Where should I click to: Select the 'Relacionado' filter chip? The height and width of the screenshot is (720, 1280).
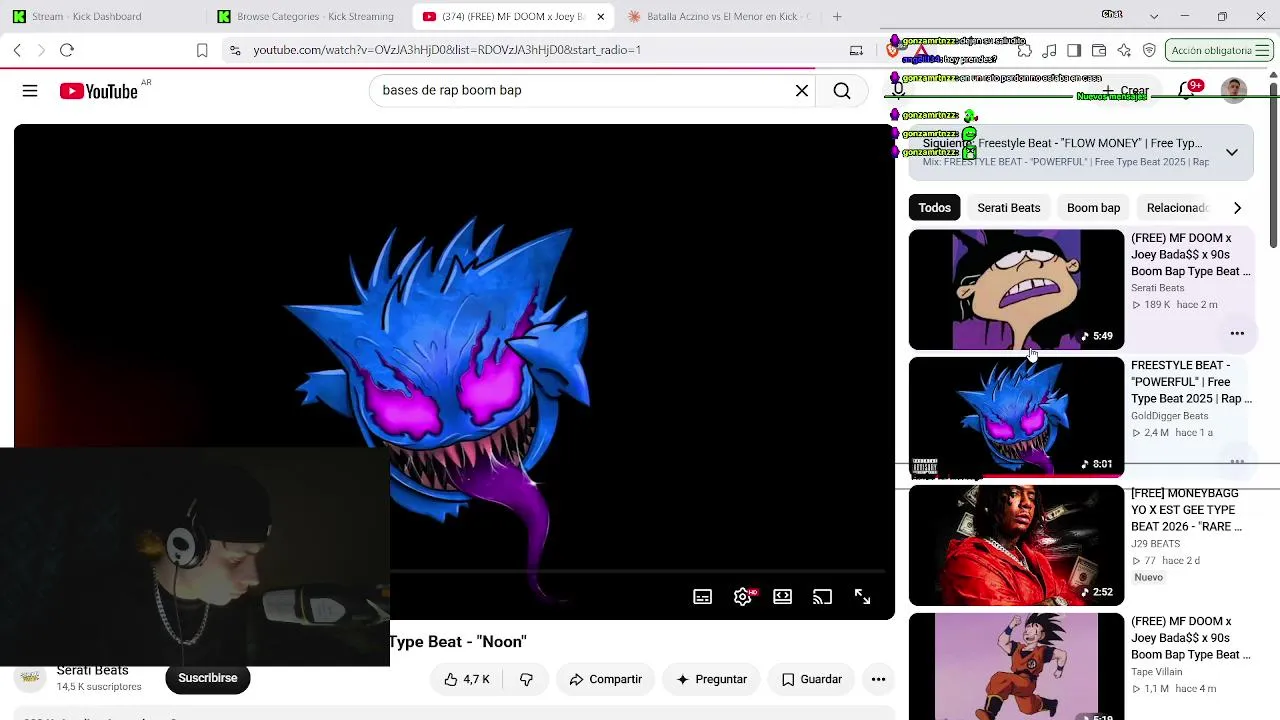(1178, 208)
